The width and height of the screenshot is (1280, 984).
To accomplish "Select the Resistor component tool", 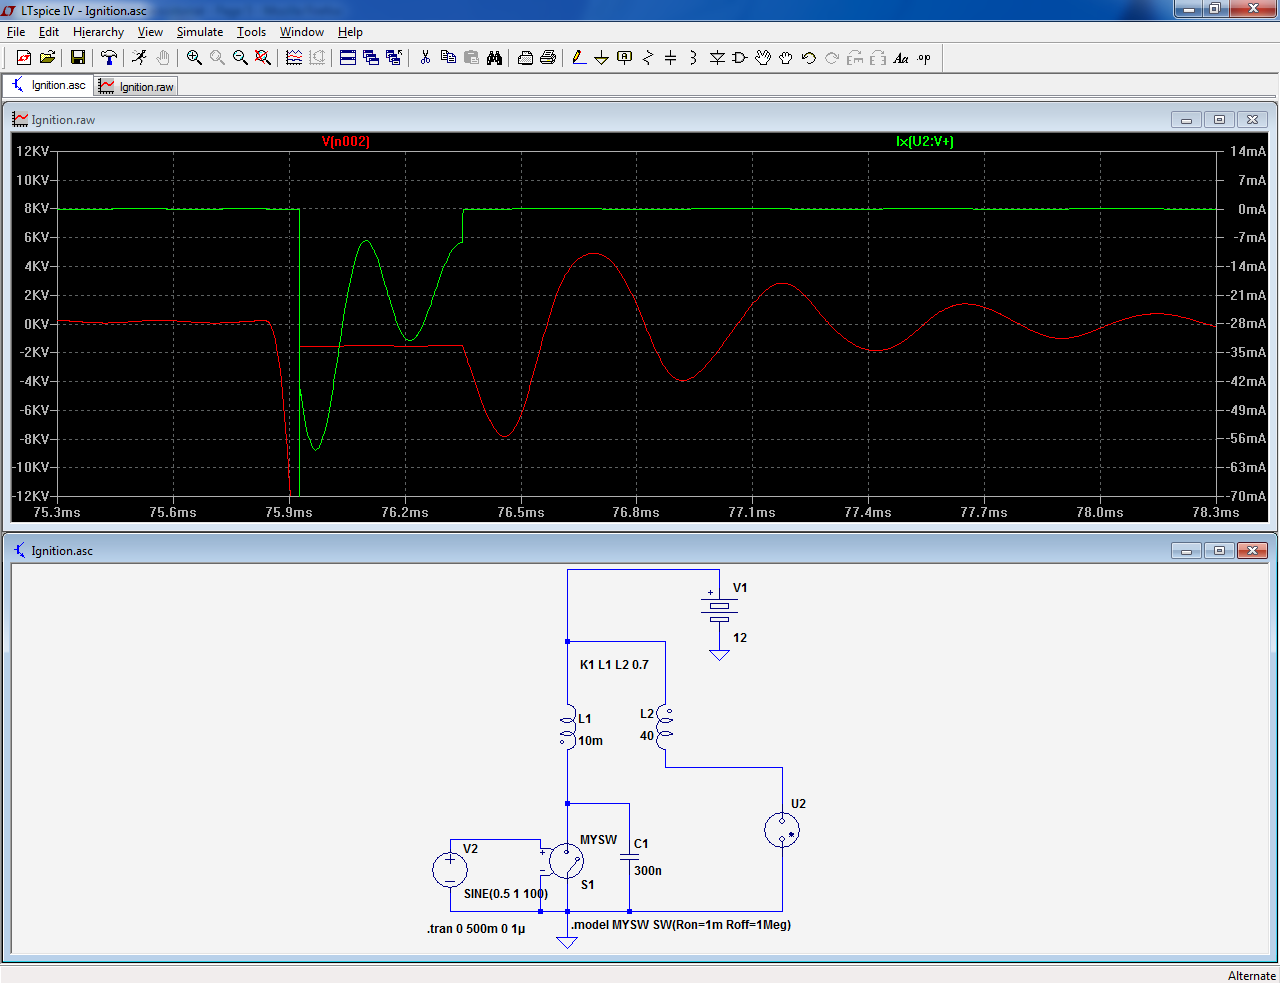I will tap(647, 58).
